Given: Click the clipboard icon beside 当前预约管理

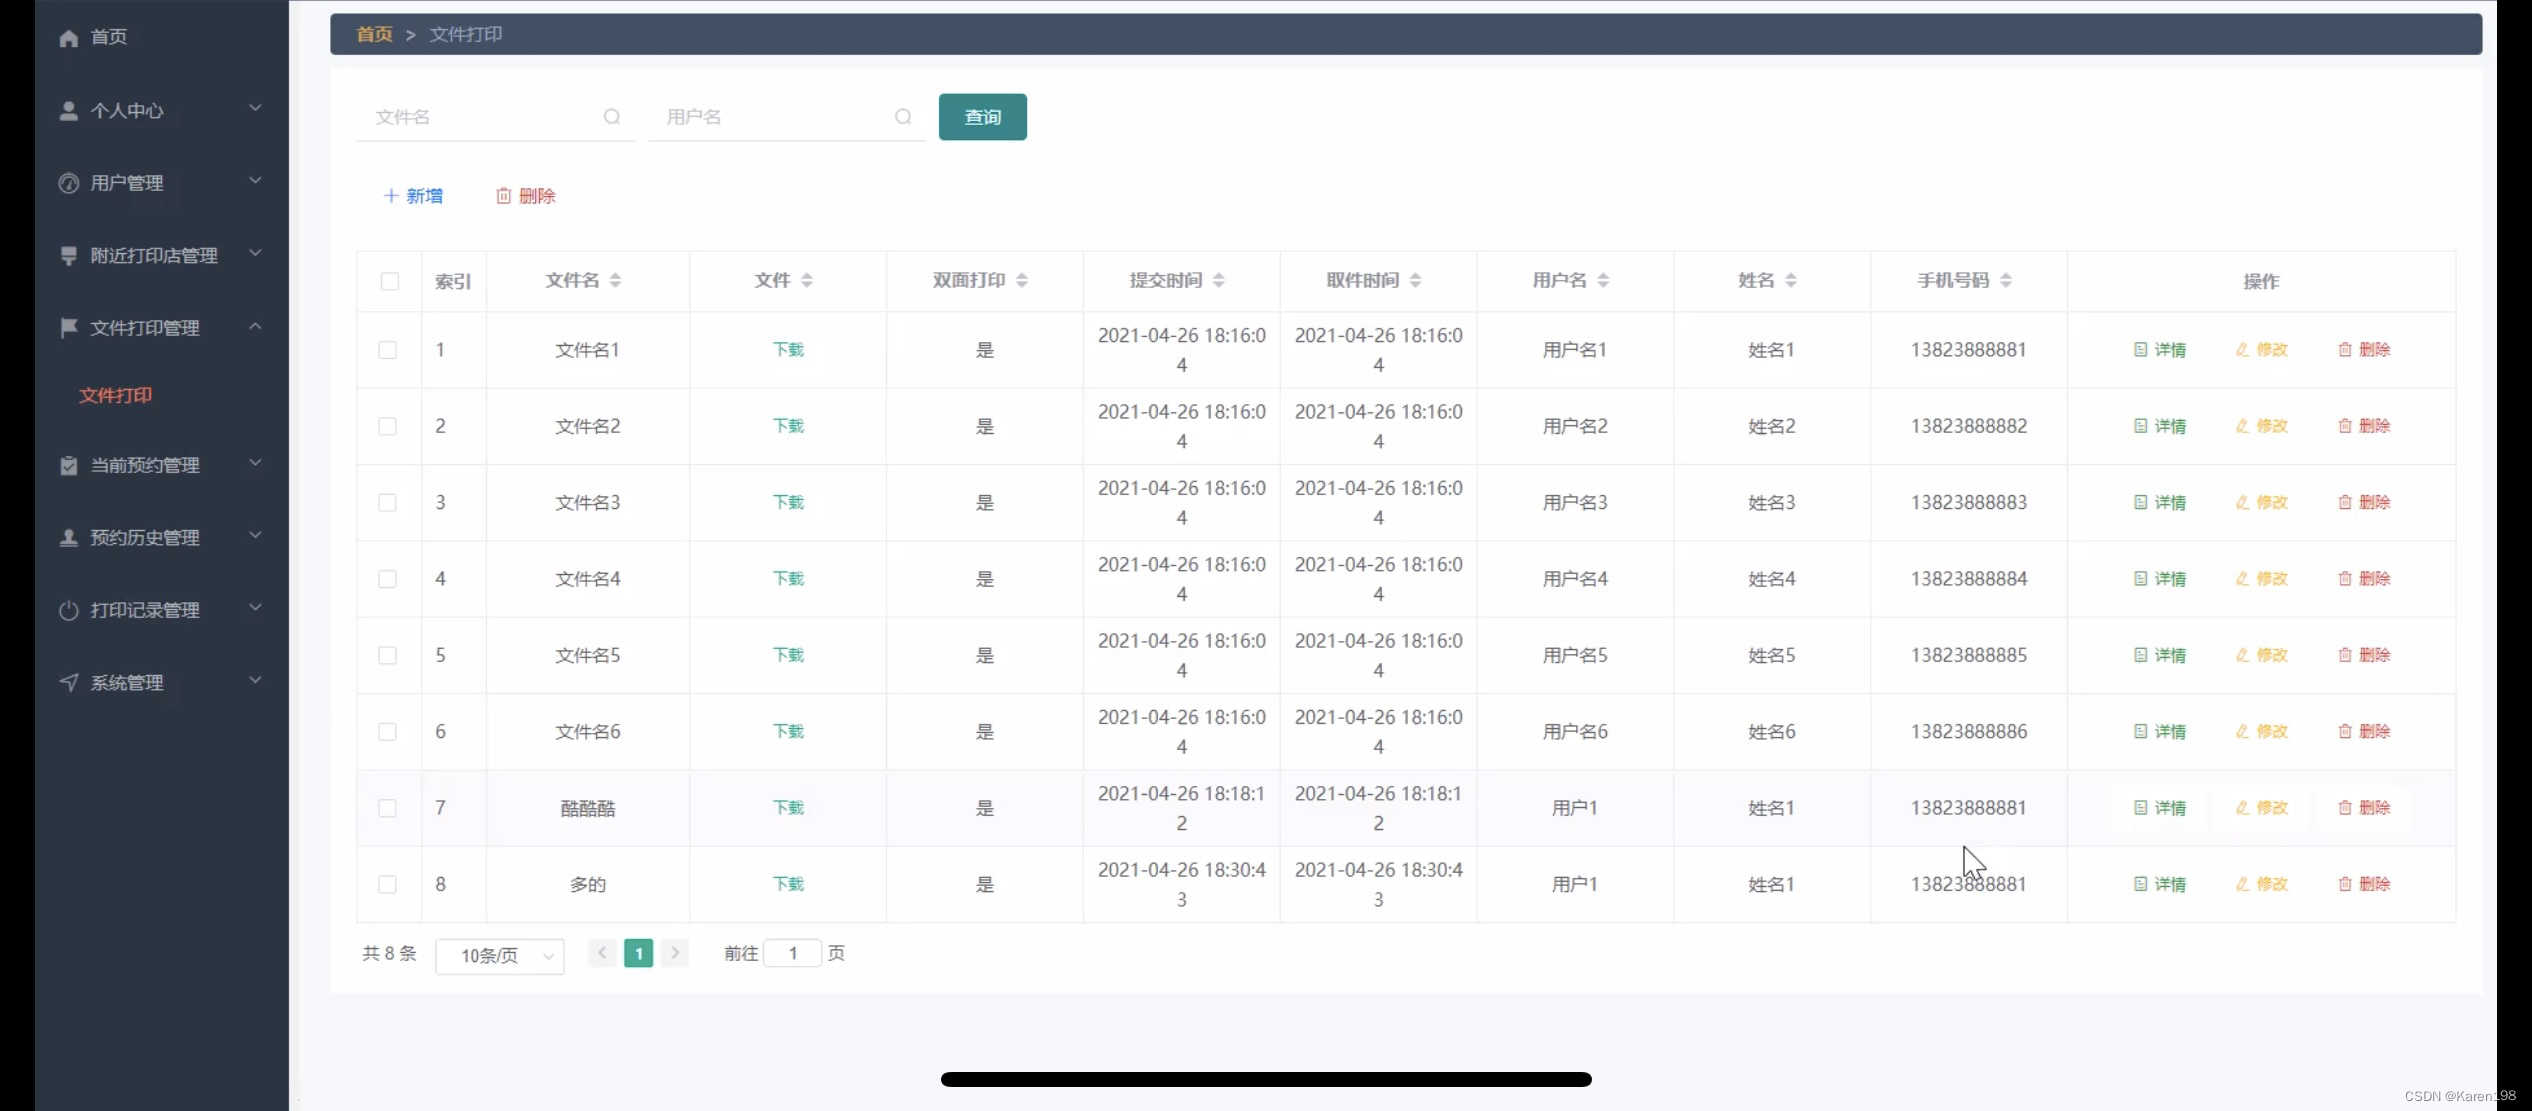Looking at the screenshot, I should tap(68, 465).
